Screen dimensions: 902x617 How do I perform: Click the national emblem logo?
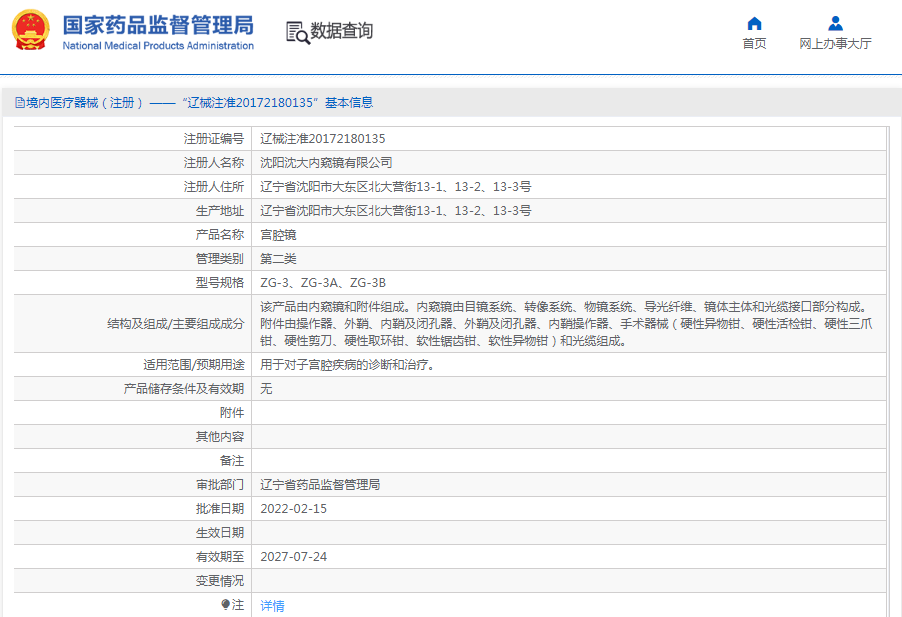click(x=30, y=31)
